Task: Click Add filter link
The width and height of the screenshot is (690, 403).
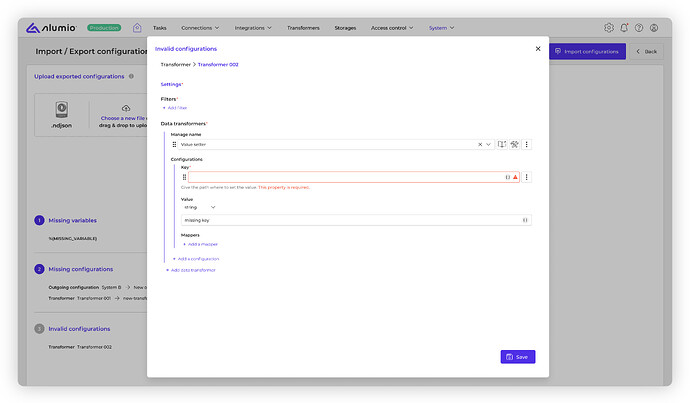Action: point(175,108)
